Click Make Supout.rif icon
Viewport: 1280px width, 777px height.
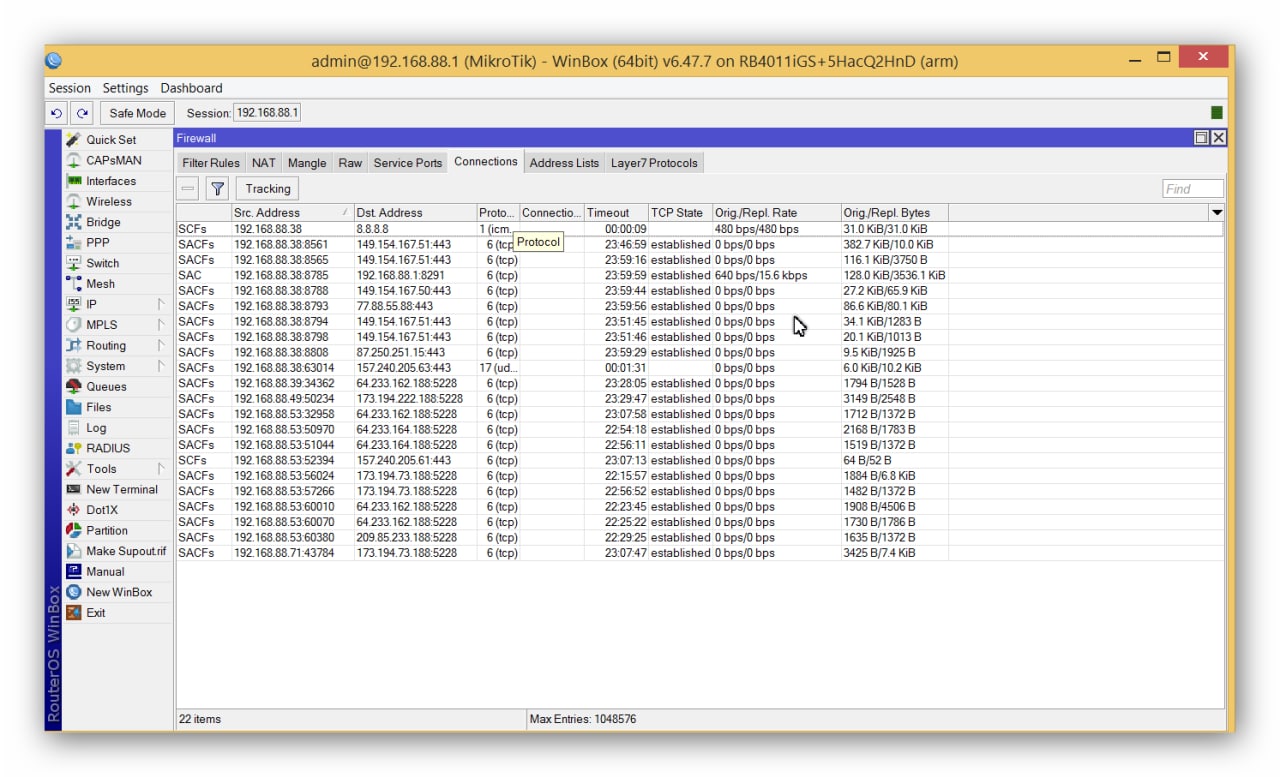[x=73, y=551]
